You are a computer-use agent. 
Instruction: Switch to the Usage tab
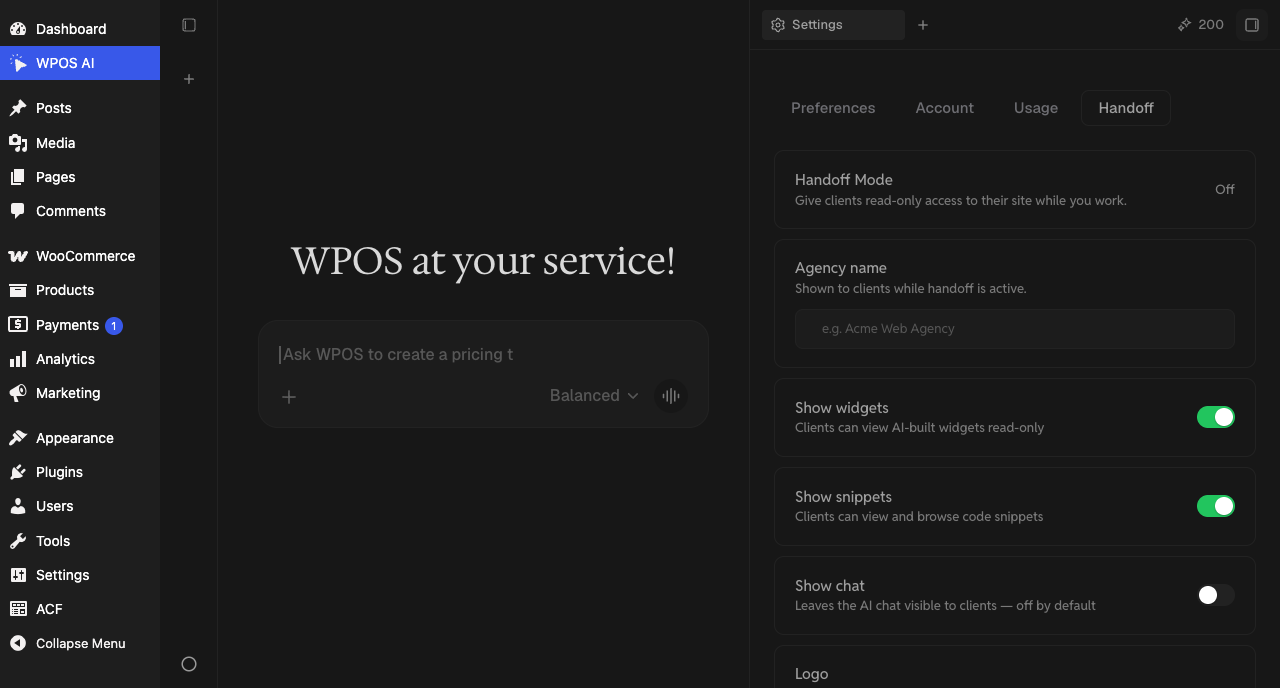(1036, 108)
